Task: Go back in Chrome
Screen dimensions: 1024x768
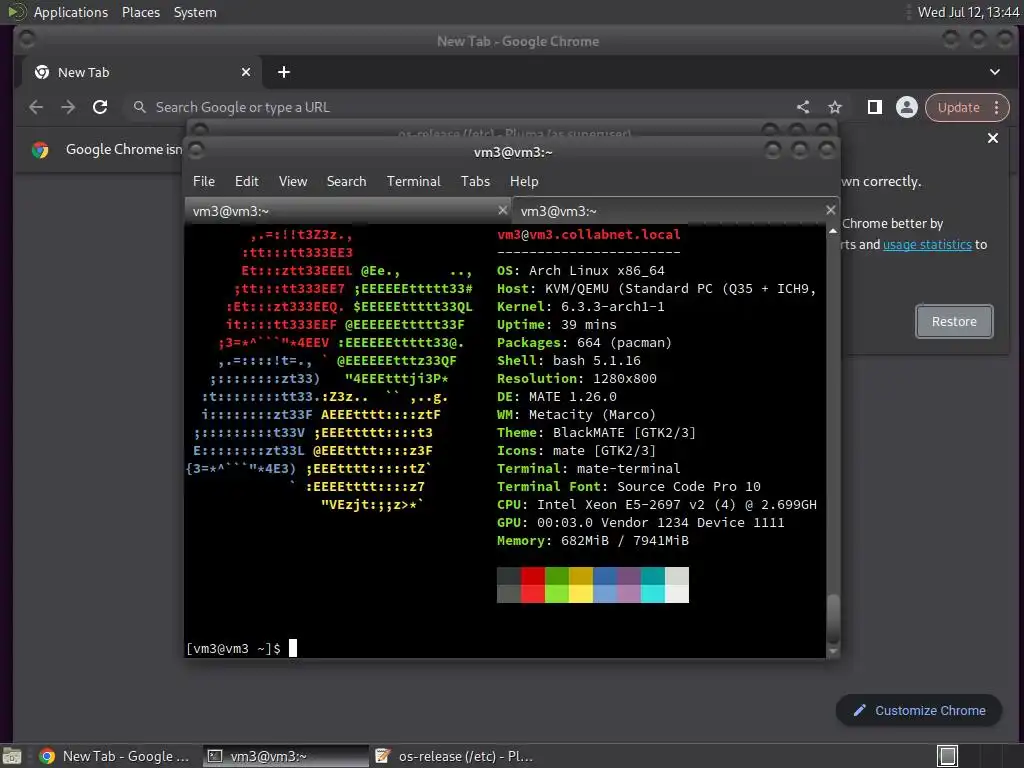Action: click(x=36, y=107)
